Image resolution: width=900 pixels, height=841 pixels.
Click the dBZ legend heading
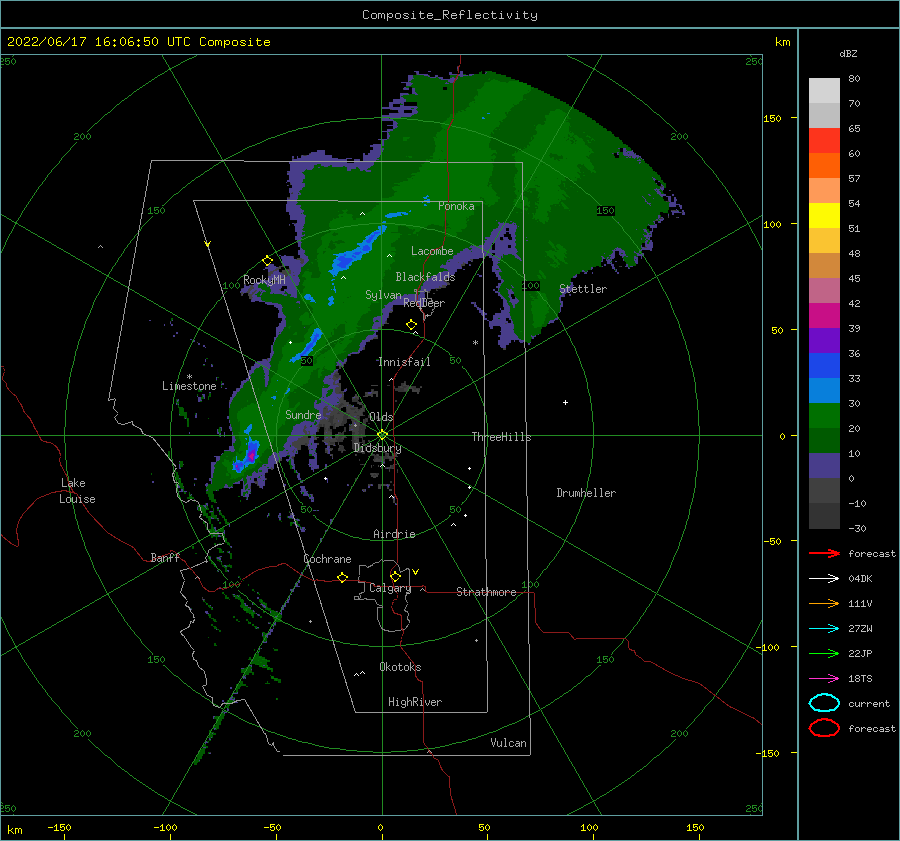click(848, 53)
